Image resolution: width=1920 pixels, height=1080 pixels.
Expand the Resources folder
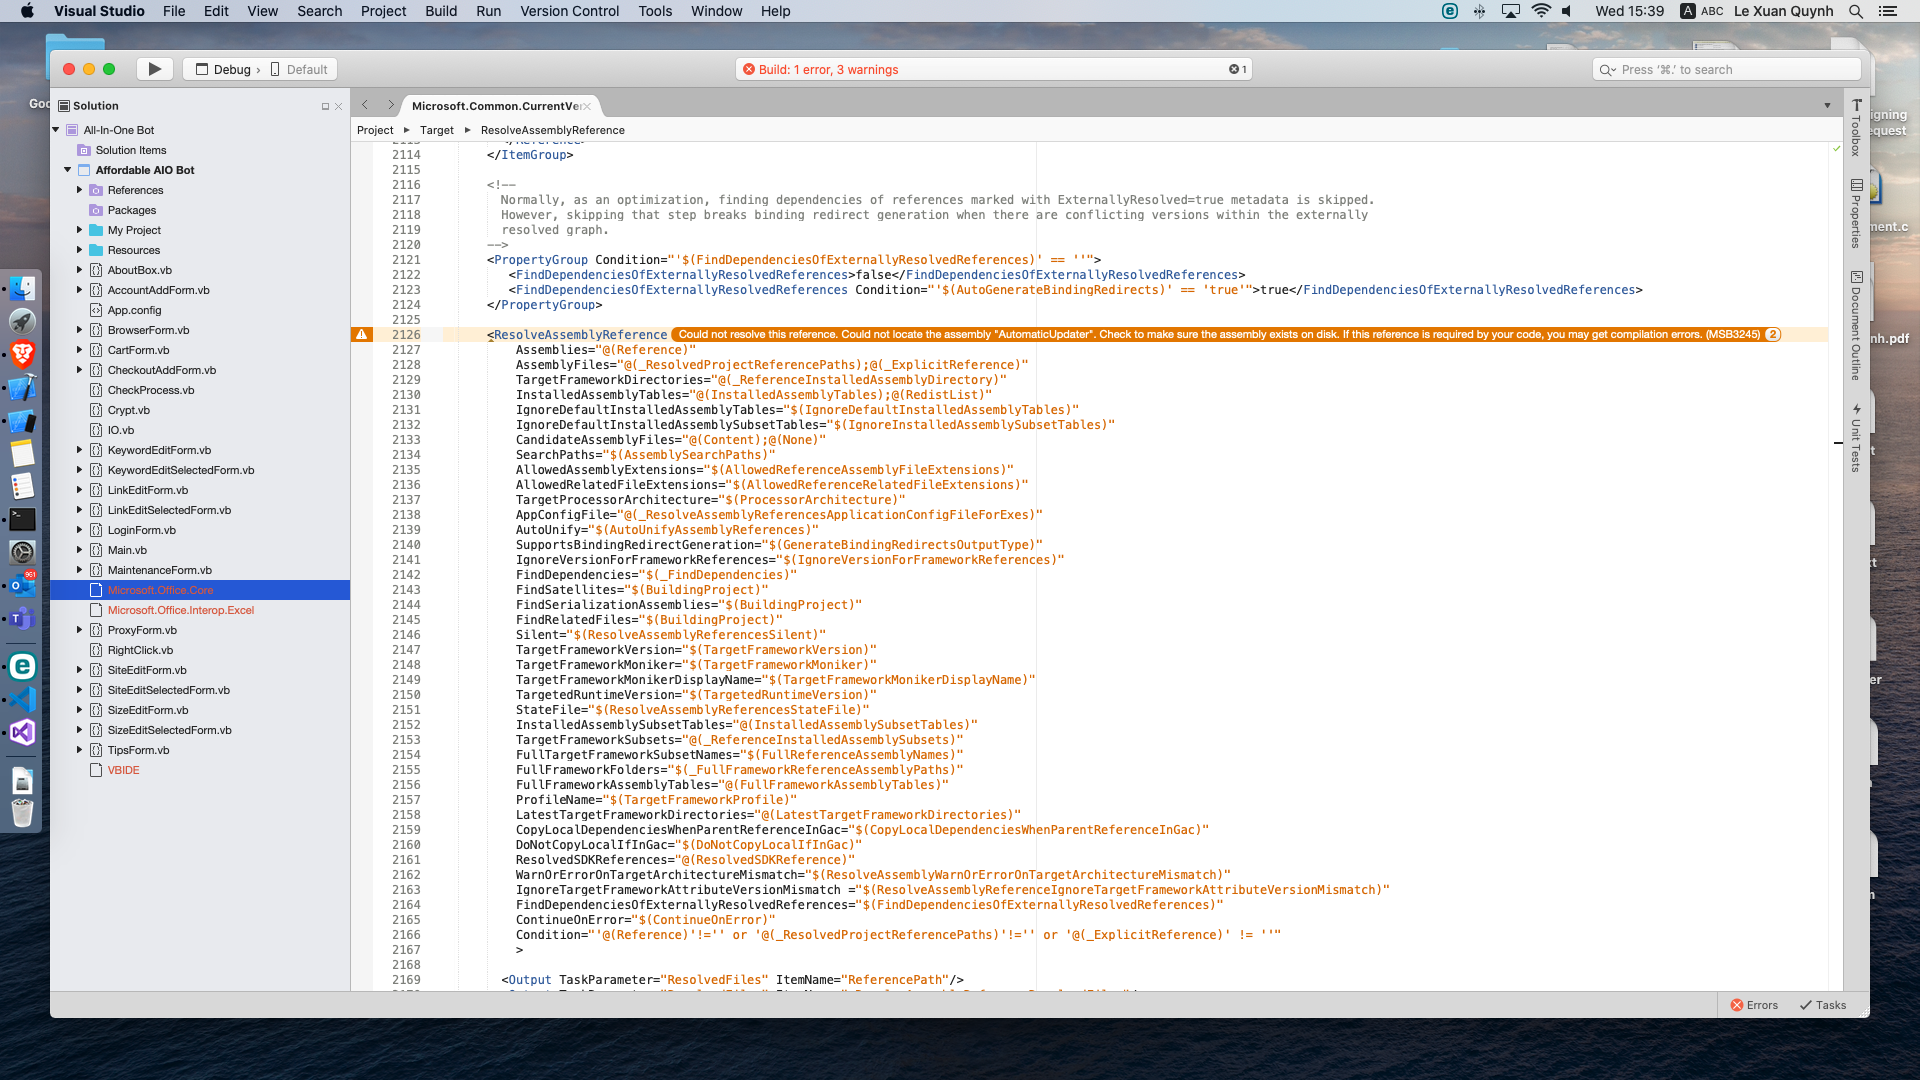coord(80,250)
